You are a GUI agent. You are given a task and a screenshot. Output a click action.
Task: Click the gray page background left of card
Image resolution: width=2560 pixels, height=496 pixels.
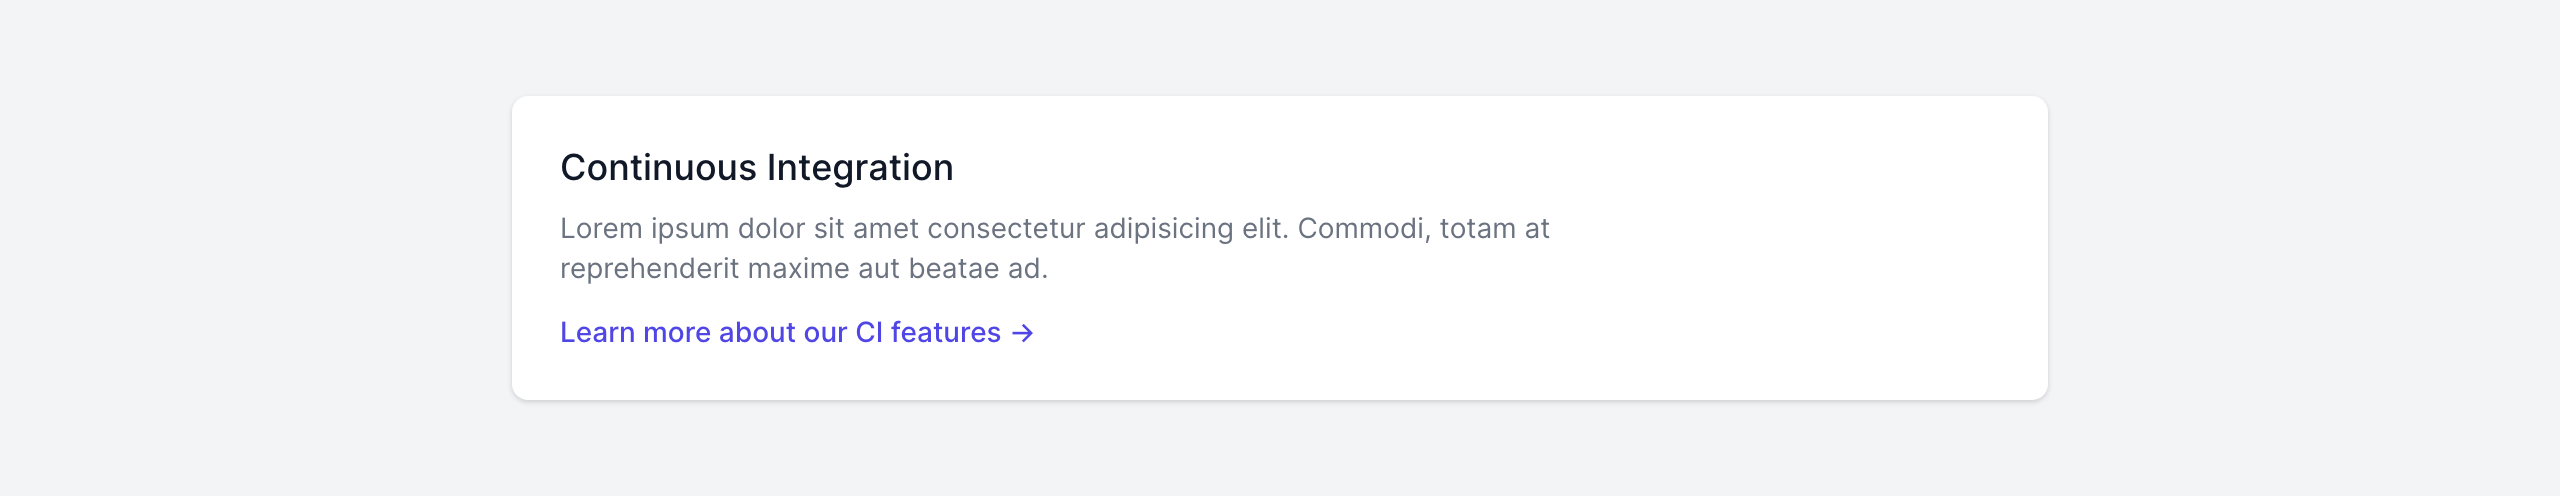(250, 248)
